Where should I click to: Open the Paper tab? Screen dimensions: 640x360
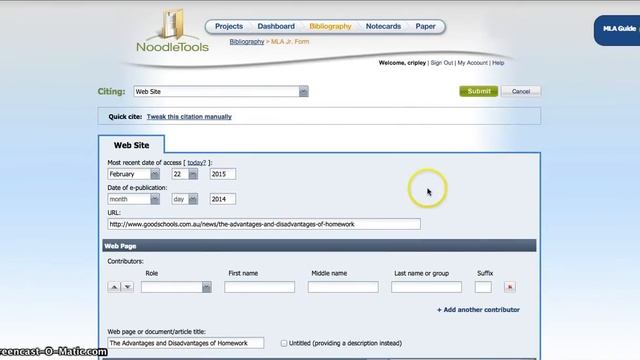425,26
